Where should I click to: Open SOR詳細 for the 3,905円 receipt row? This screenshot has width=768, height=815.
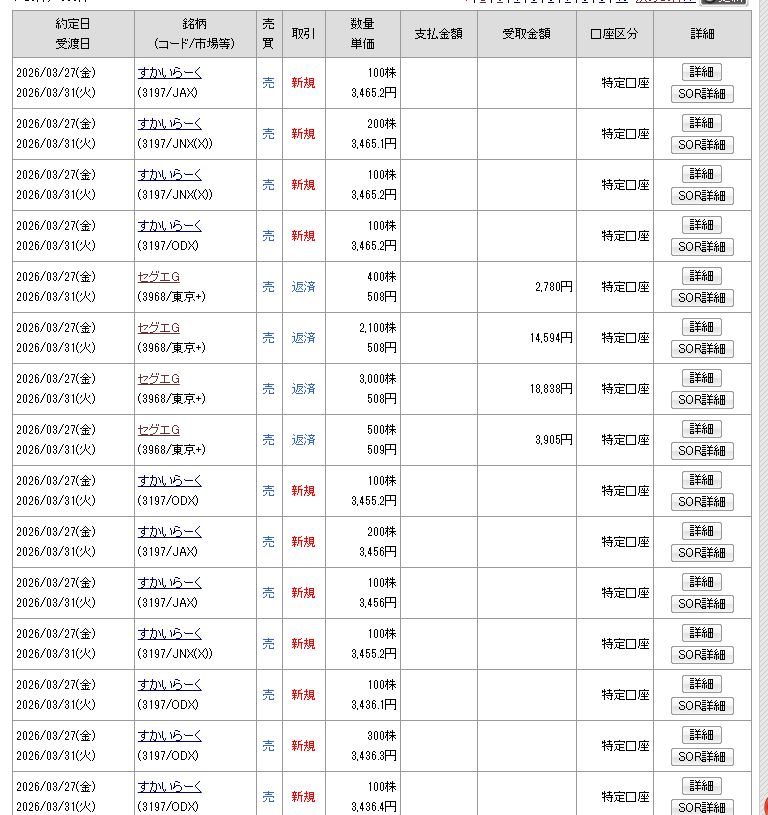702,451
